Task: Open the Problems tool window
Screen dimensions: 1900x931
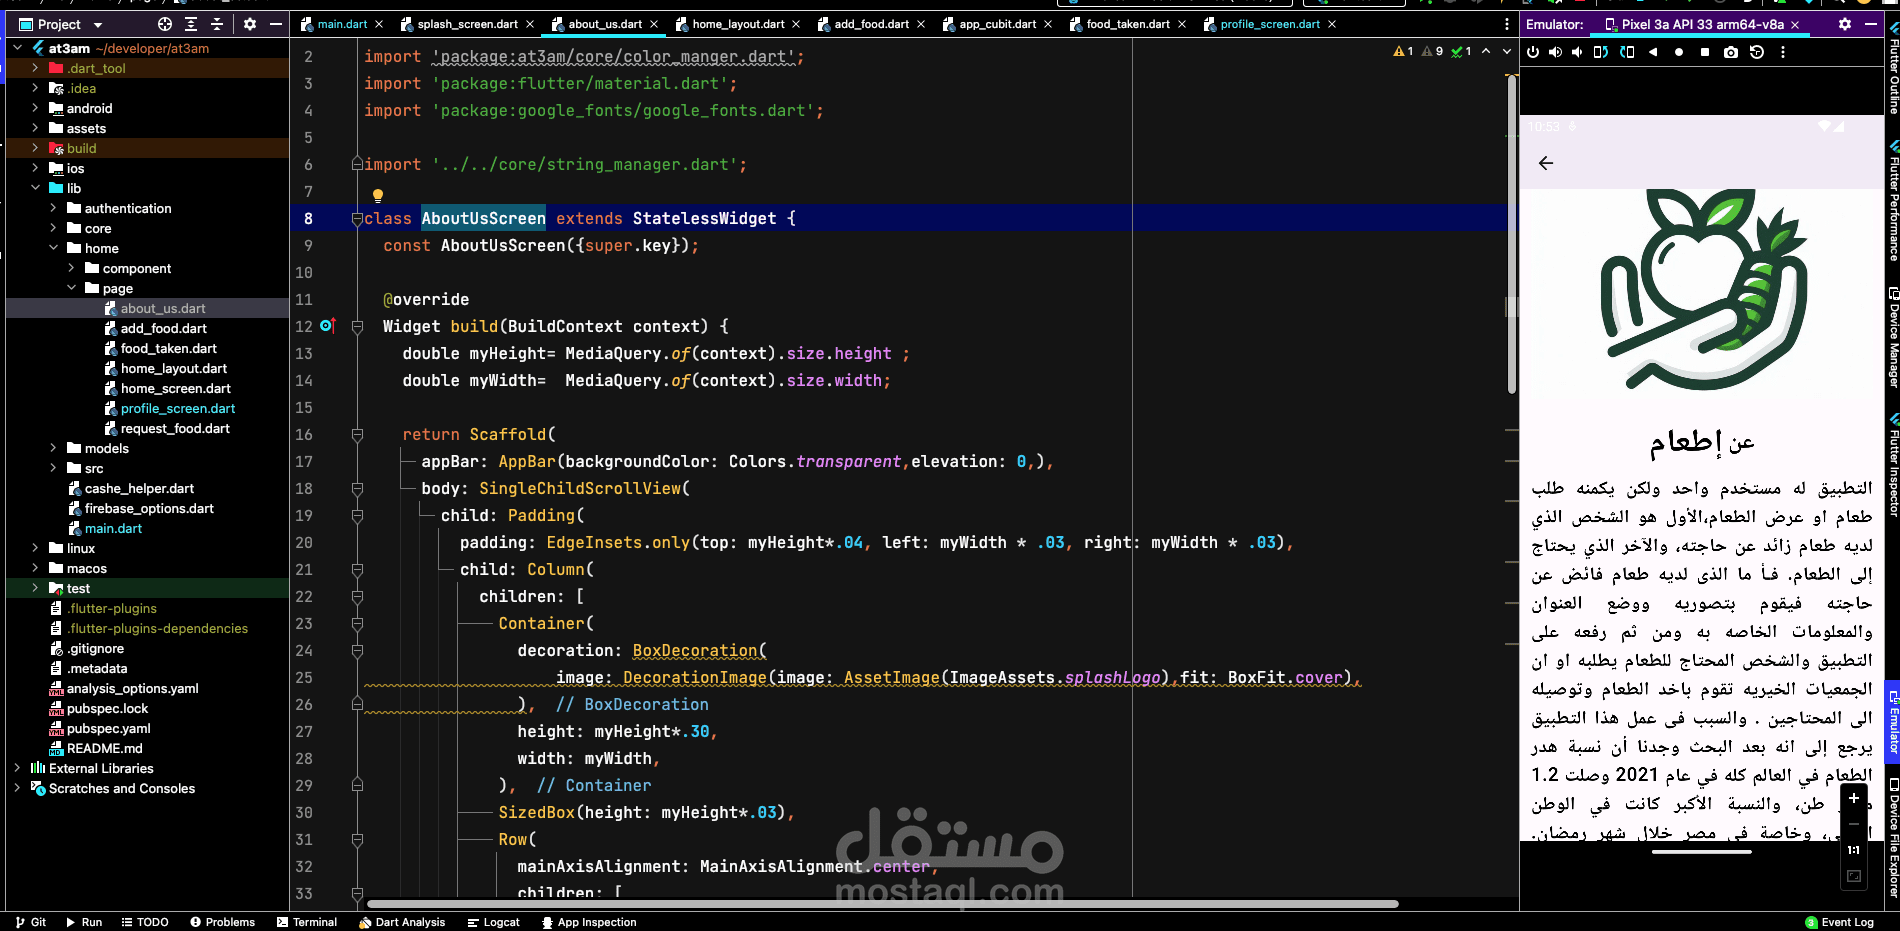Action: pos(222,922)
